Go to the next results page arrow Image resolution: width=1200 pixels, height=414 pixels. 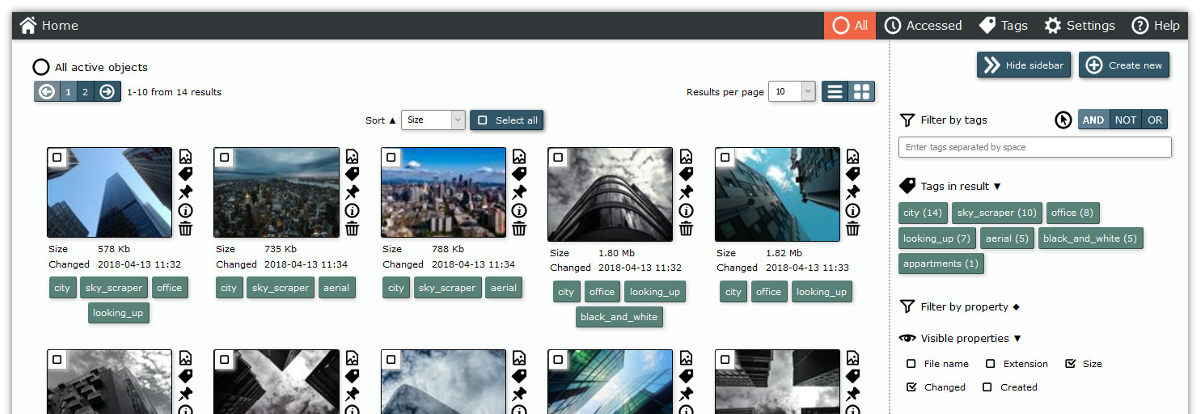[107, 92]
